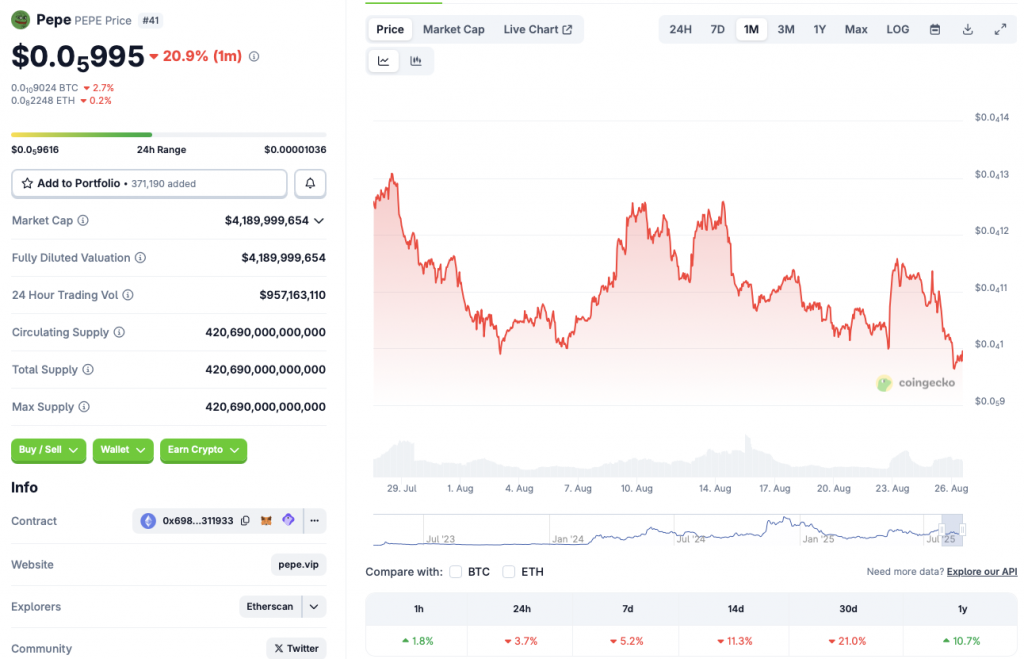Click the 1h value 1.8%
The image size is (1024, 659).
tap(417, 641)
